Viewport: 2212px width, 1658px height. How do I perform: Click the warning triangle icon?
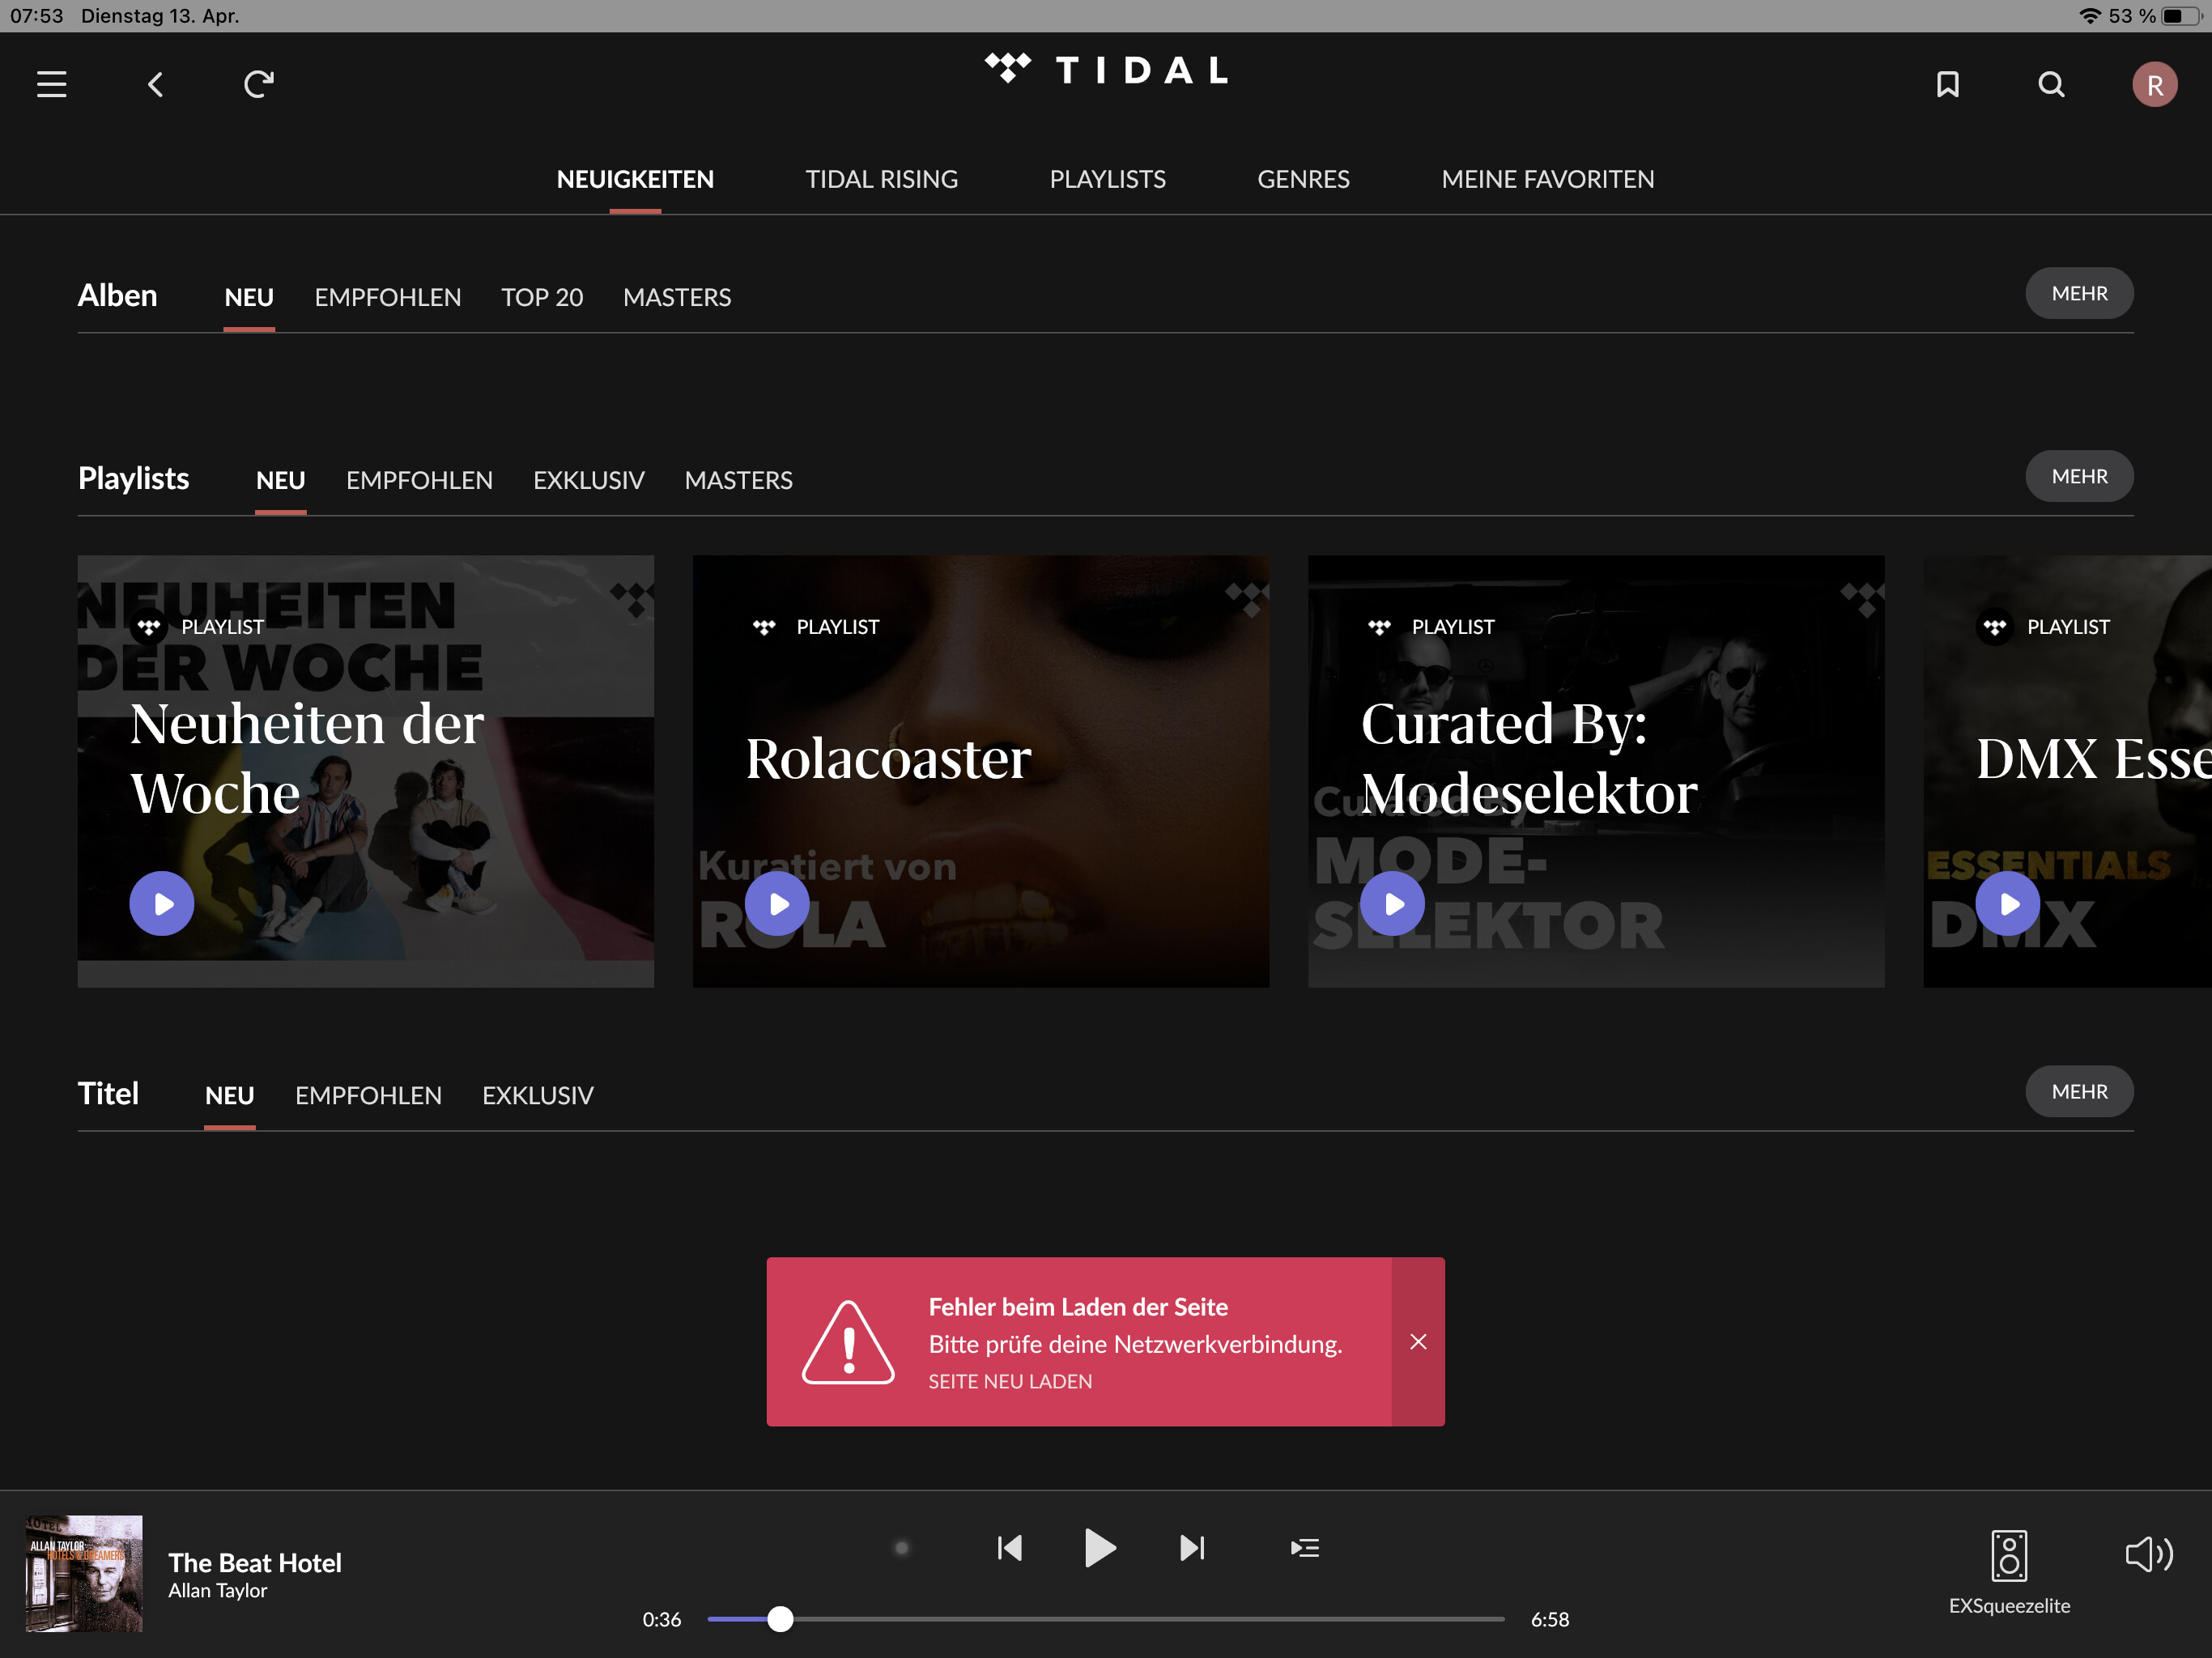point(848,1342)
